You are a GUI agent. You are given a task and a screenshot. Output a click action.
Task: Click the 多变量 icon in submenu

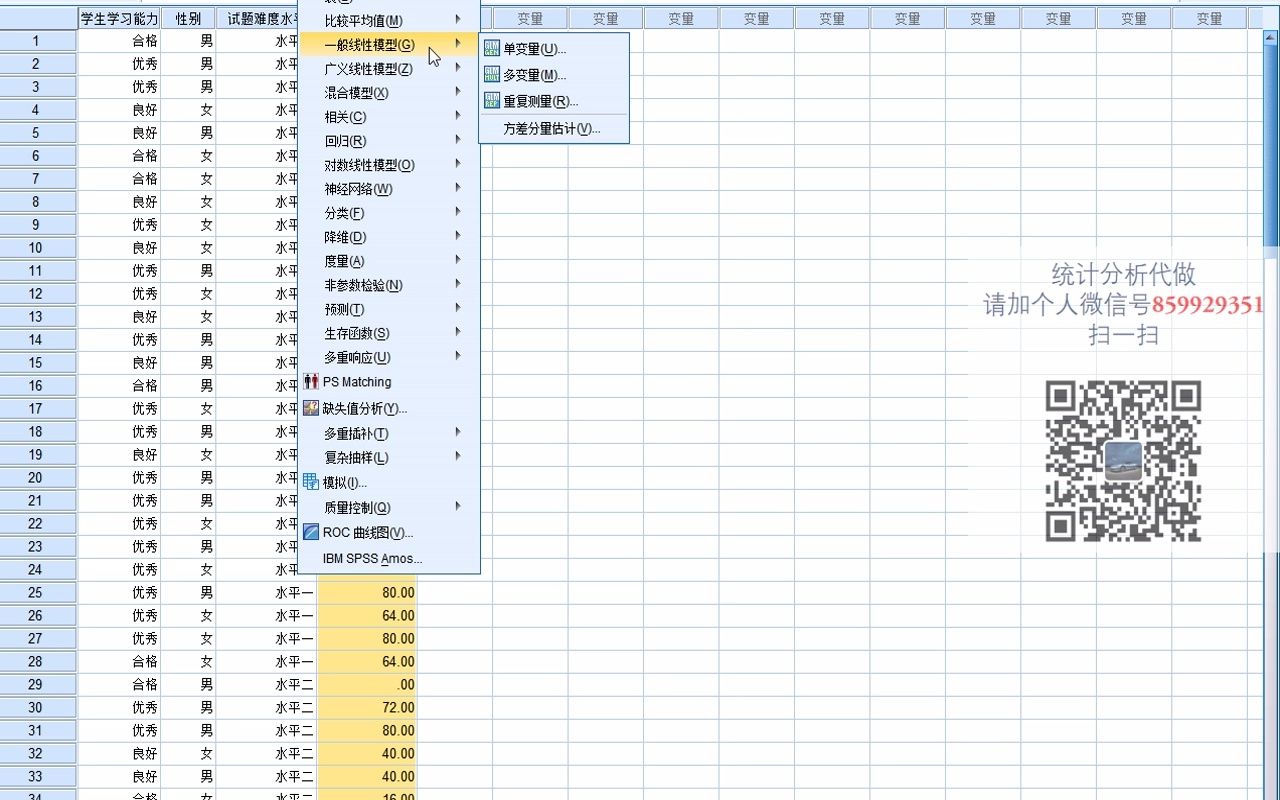[x=492, y=74]
